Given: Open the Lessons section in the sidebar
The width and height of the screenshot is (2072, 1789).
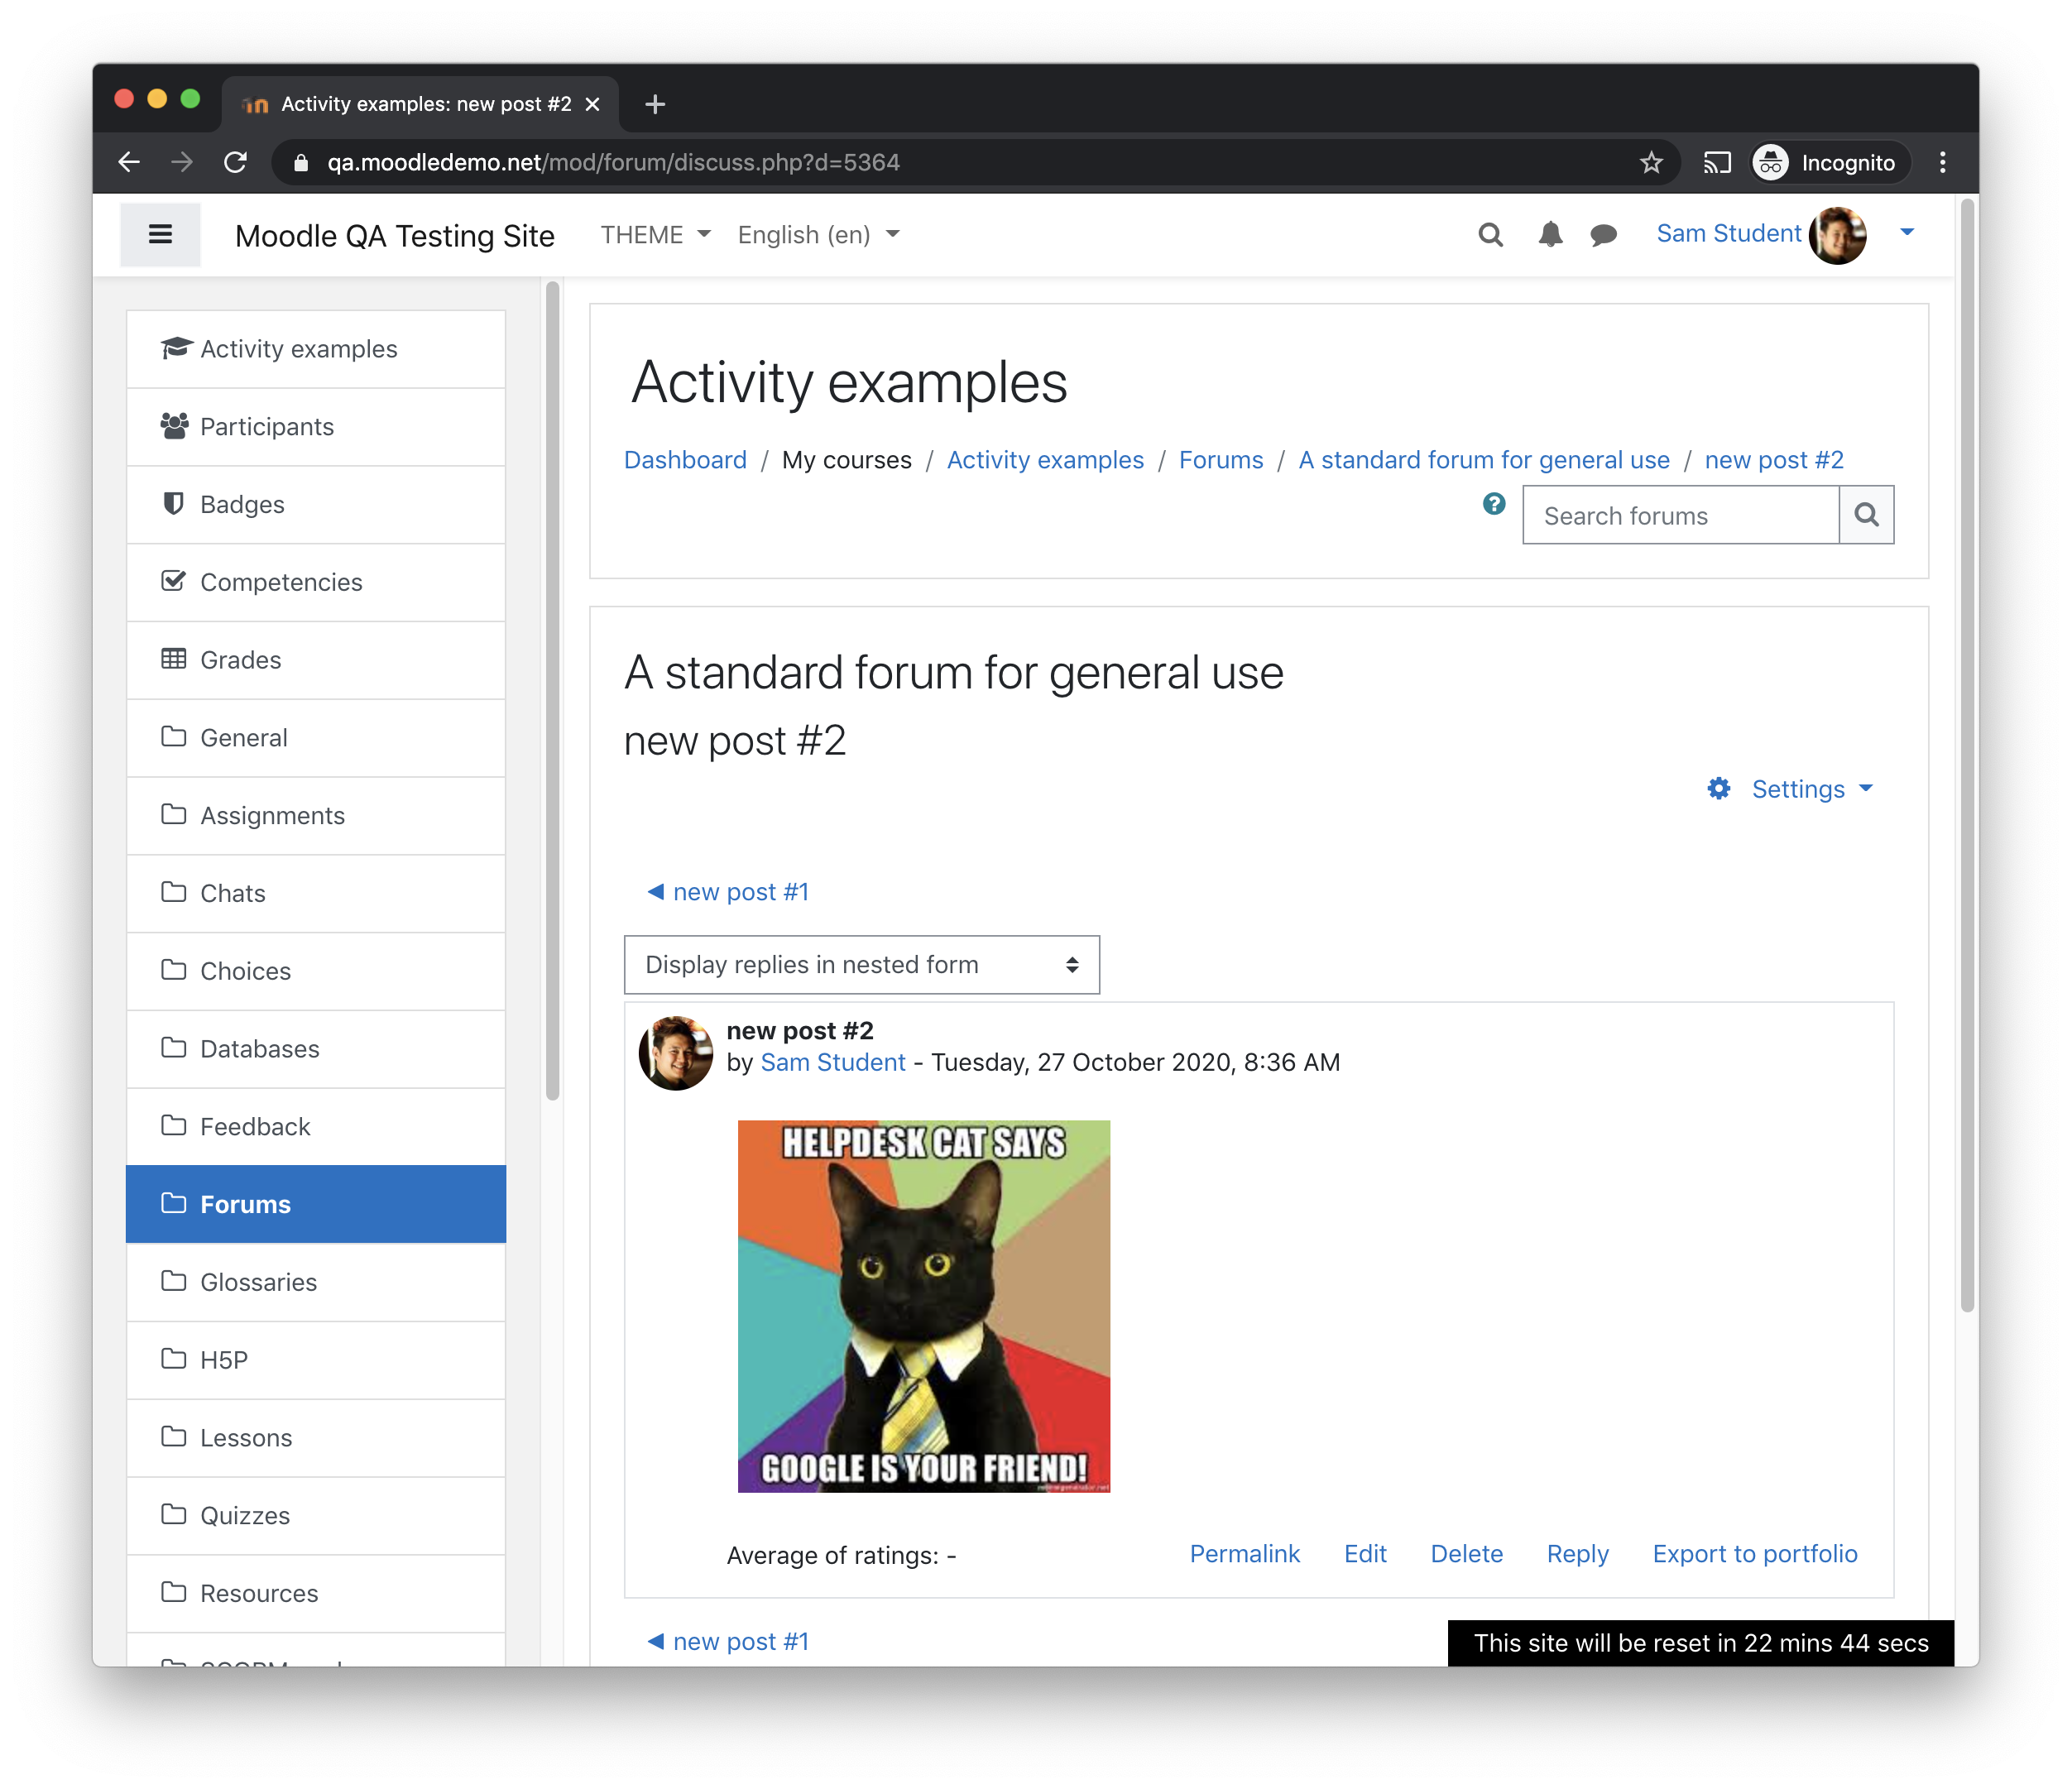Looking at the screenshot, I should 316,1438.
